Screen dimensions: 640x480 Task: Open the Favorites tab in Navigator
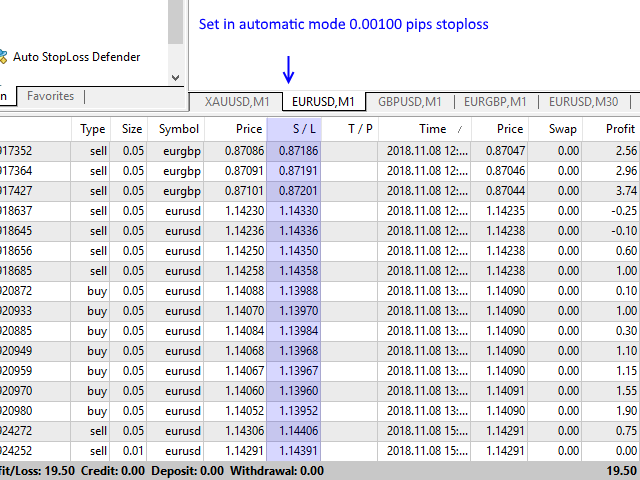point(51,96)
